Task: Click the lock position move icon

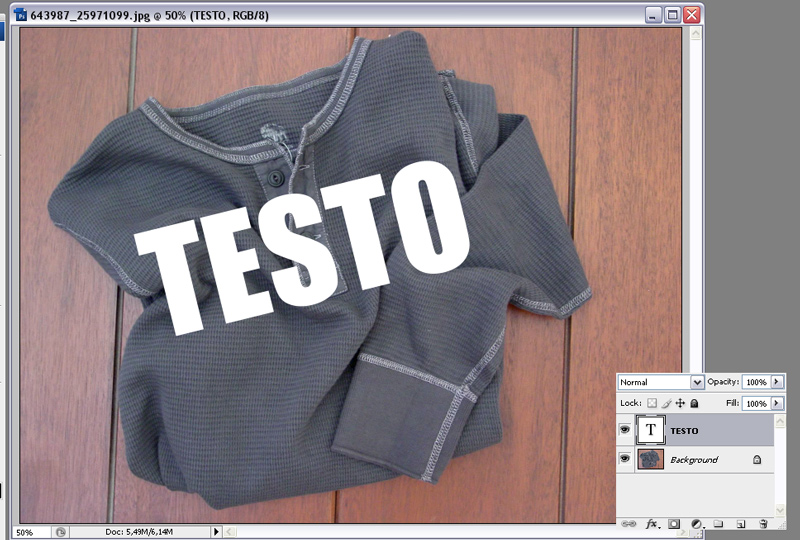Action: (680, 403)
